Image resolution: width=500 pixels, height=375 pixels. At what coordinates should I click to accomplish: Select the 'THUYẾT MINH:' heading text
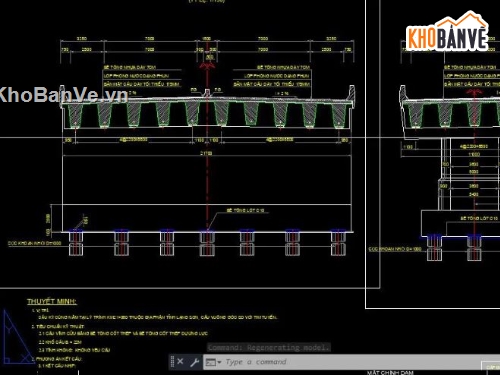click(52, 302)
